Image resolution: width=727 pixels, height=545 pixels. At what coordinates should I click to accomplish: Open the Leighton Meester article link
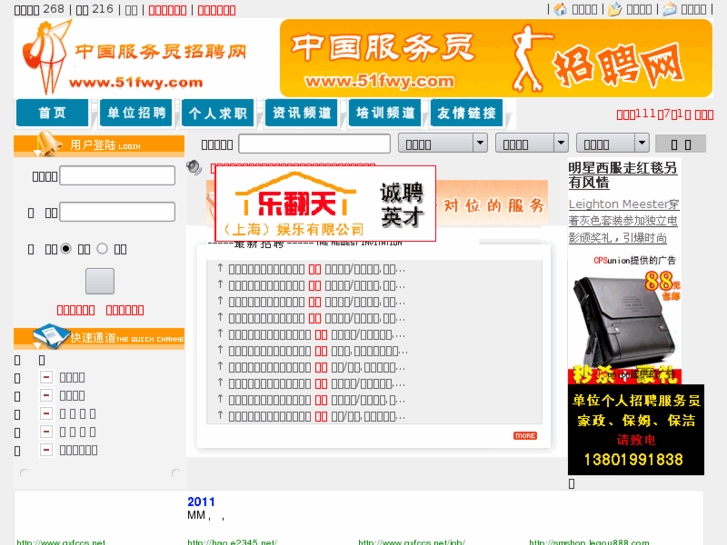tap(623, 221)
